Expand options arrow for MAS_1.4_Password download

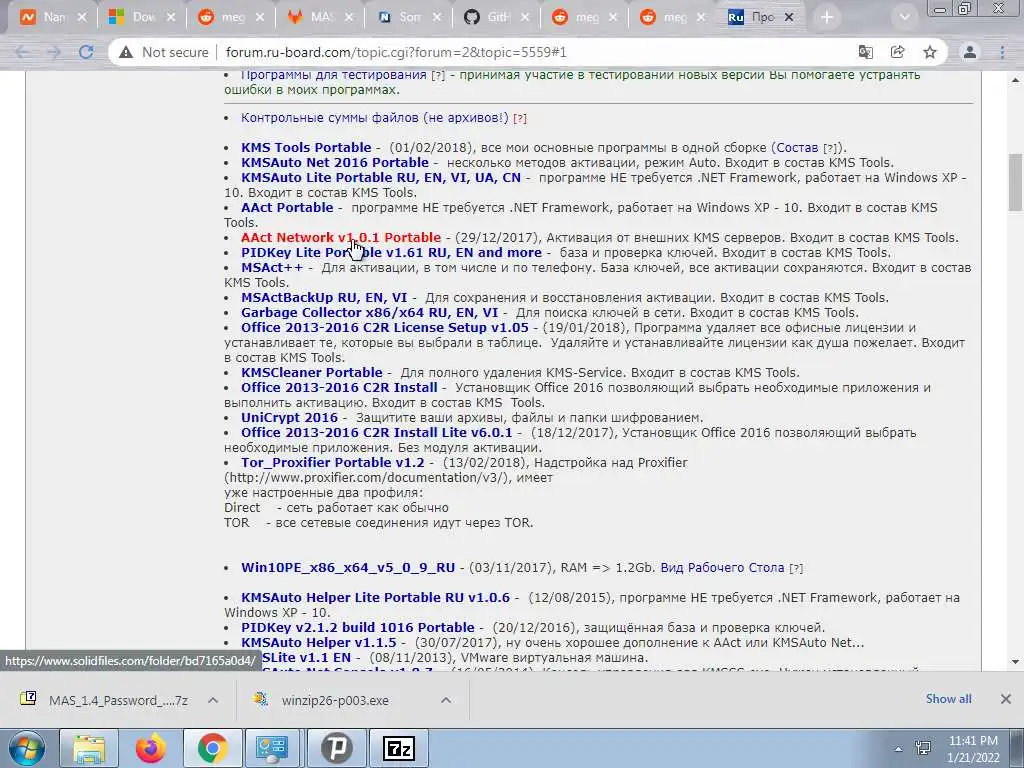213,700
